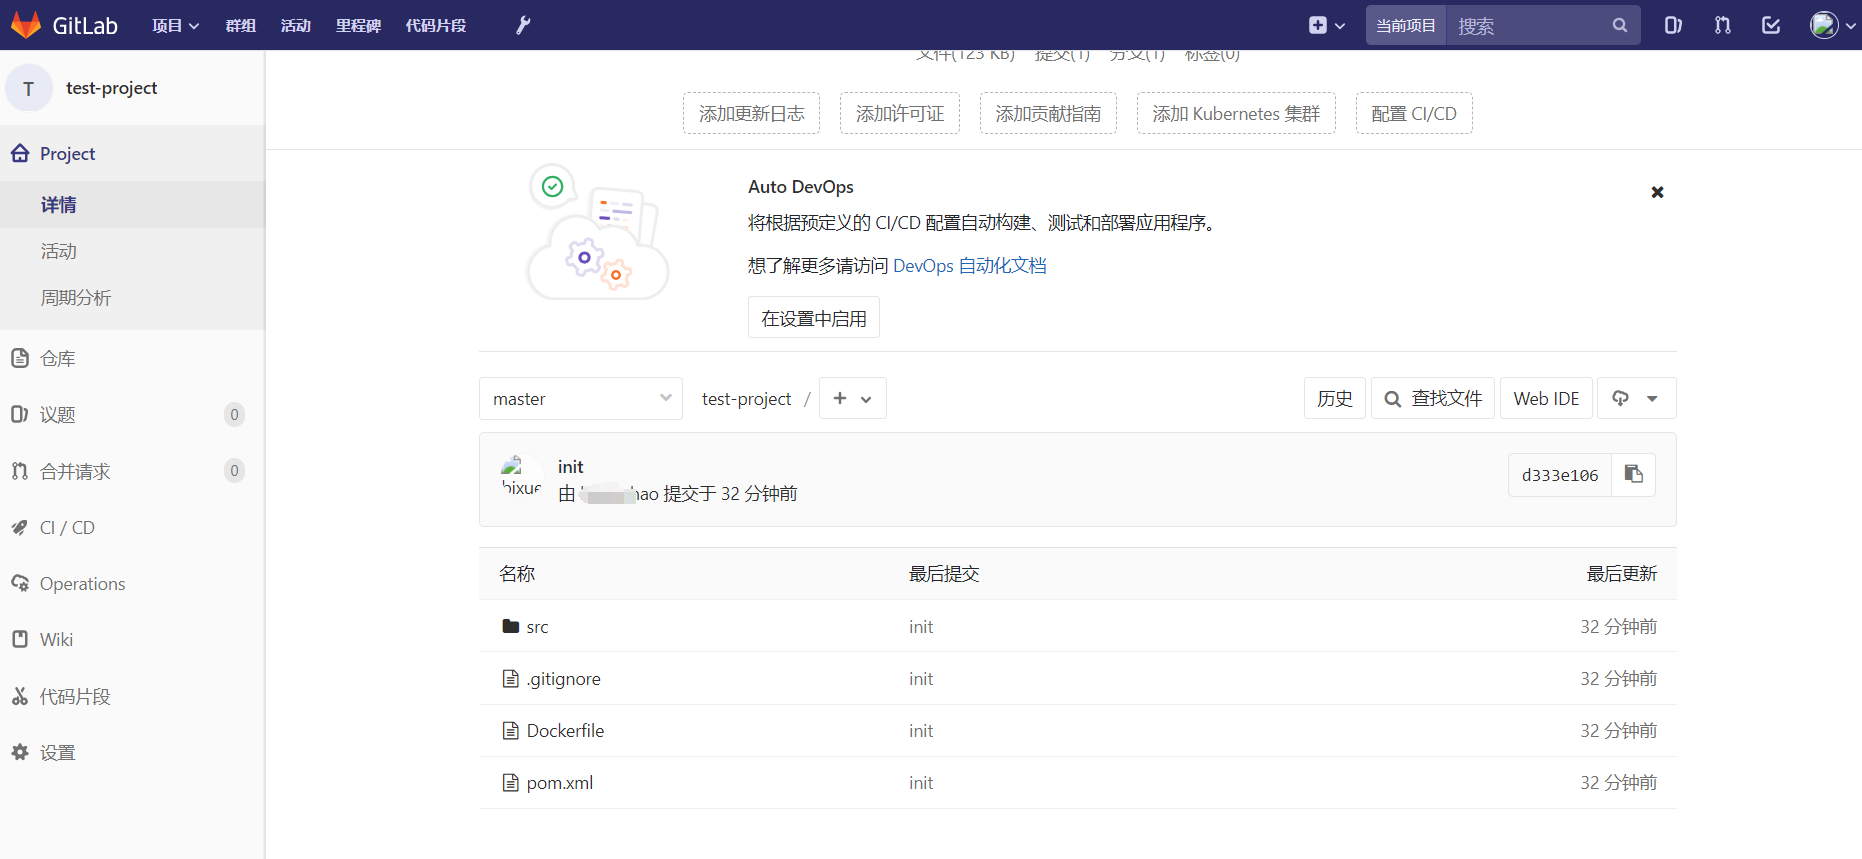This screenshot has width=1862, height=859.
Task: Open the 设置 gear sidebar icon
Action: click(20, 752)
